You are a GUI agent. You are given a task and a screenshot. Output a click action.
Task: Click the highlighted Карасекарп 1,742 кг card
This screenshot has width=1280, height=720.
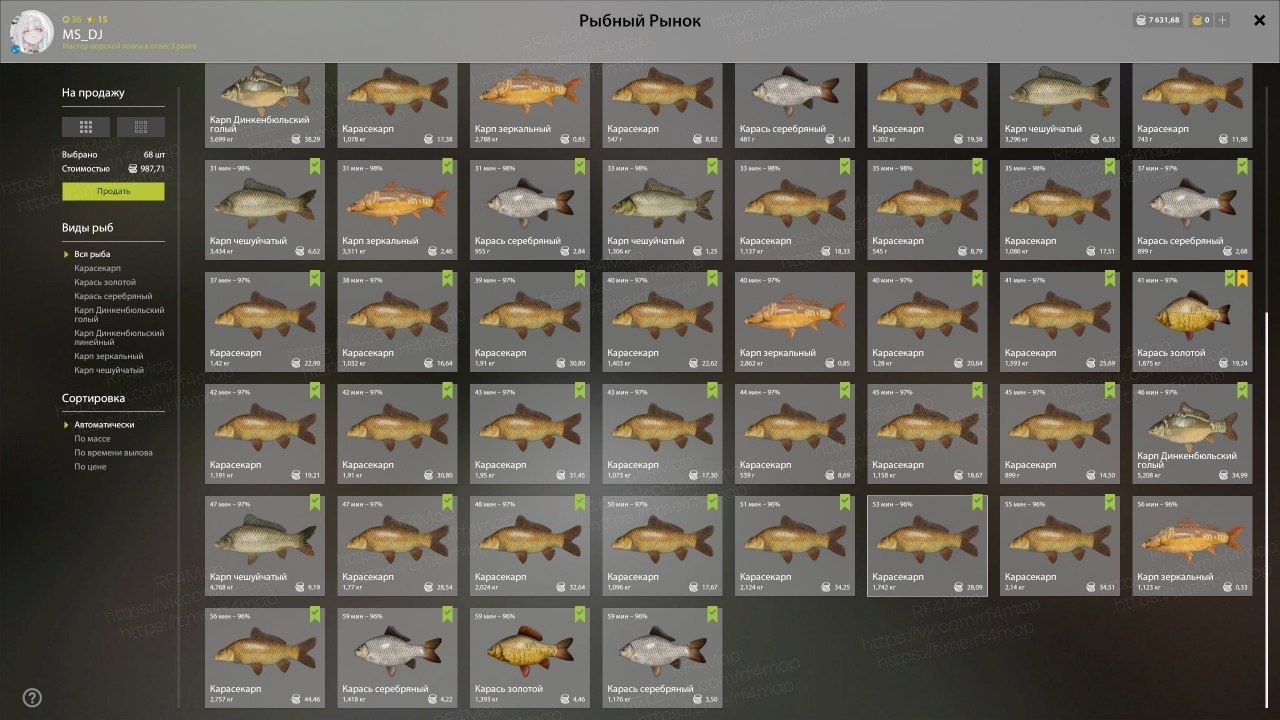point(927,546)
